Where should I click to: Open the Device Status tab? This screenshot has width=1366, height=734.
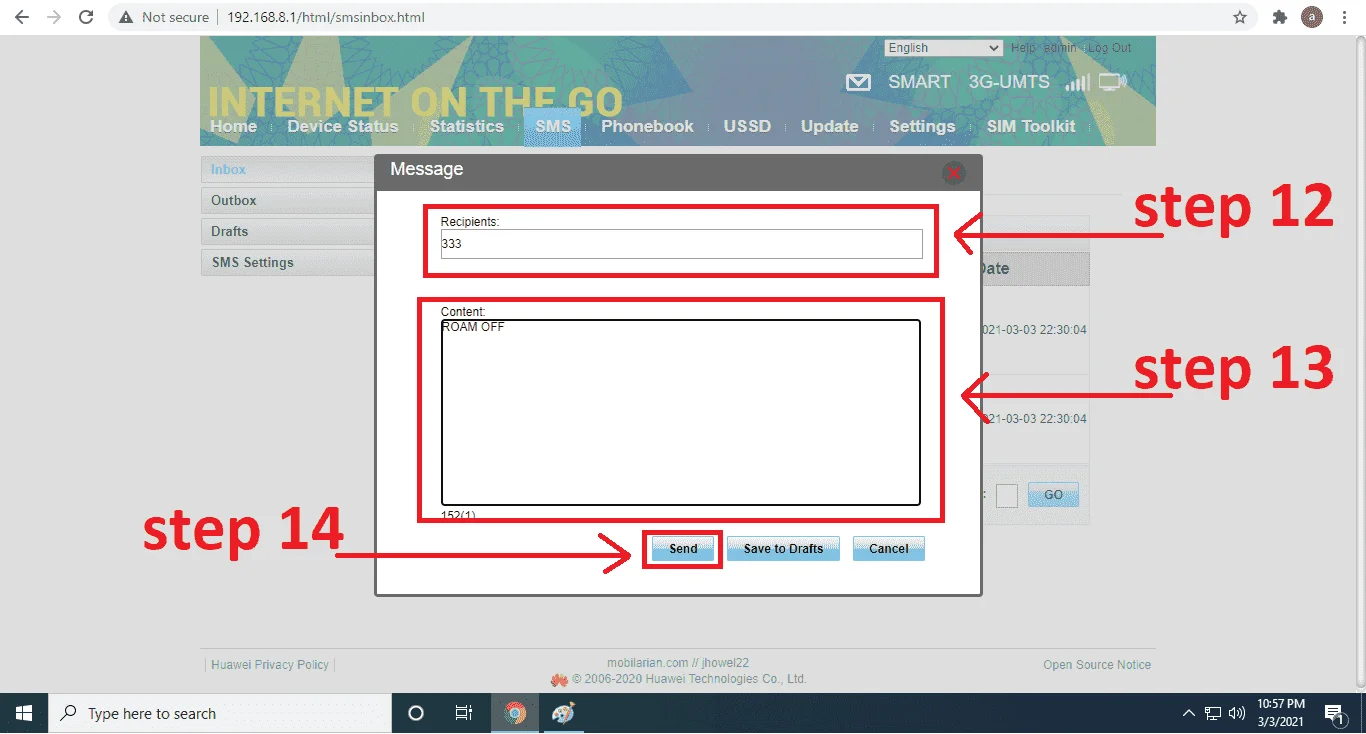(x=343, y=126)
